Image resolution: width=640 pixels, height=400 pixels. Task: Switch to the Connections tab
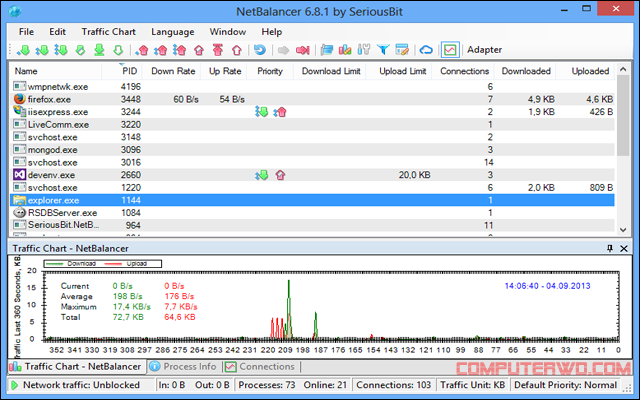click(260, 367)
